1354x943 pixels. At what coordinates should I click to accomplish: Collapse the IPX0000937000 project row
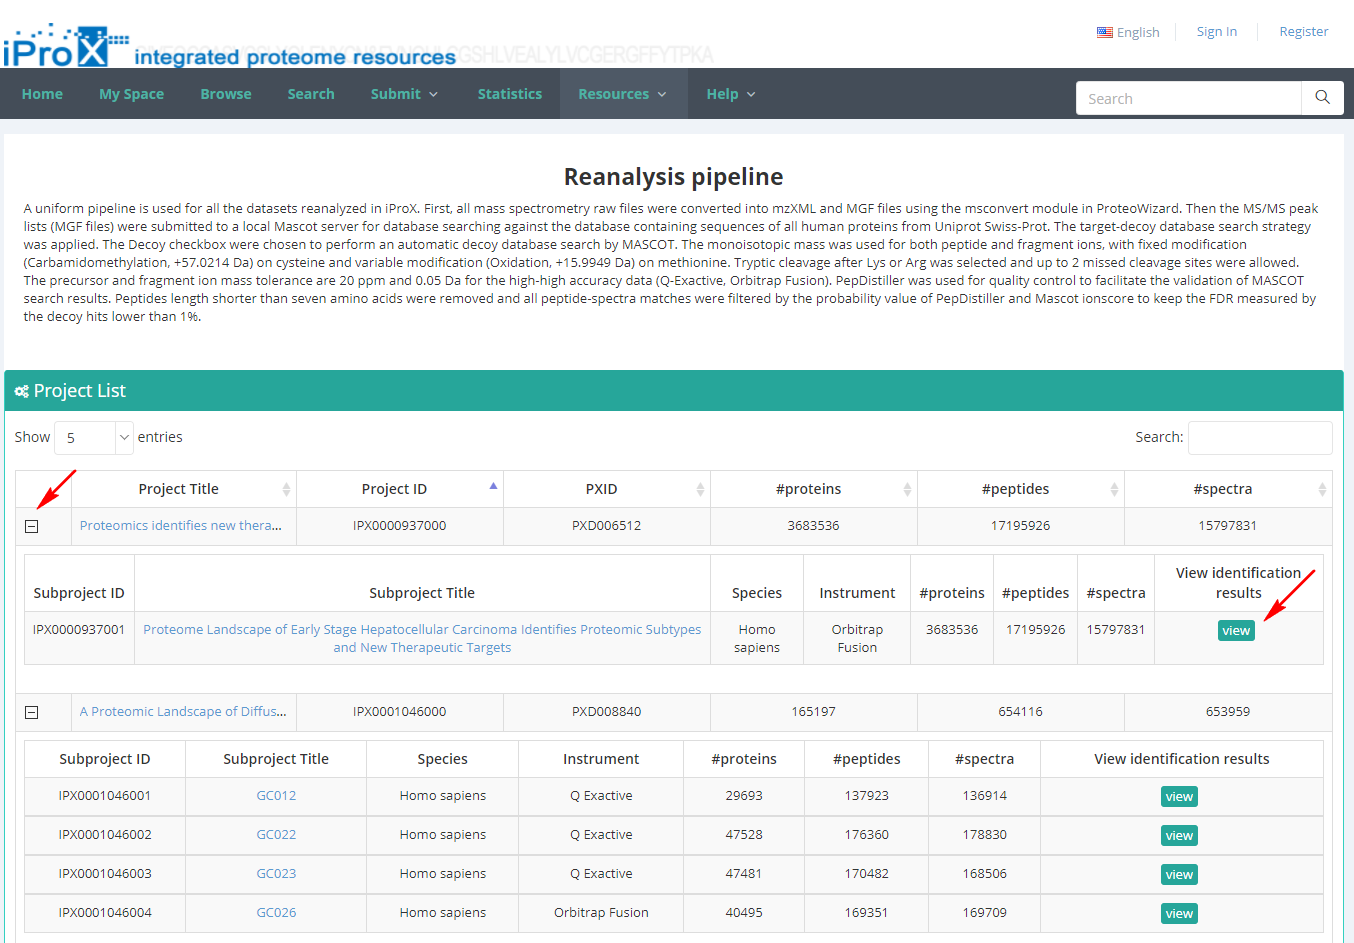32,526
